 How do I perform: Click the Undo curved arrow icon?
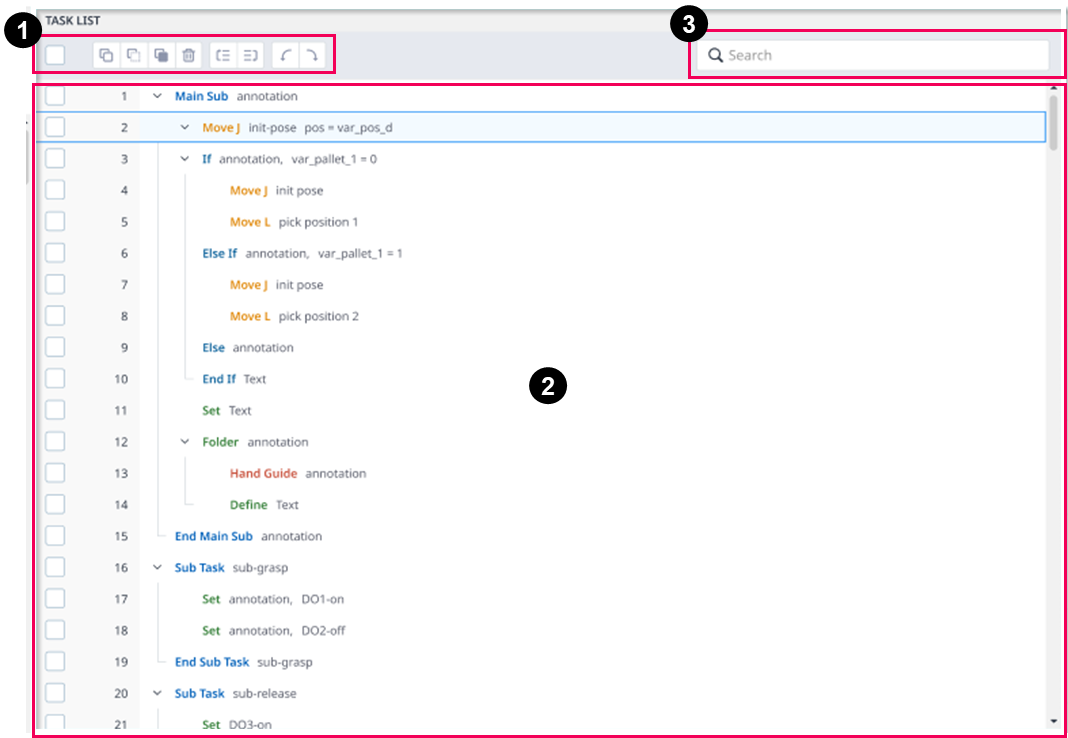pyautogui.click(x=285, y=55)
